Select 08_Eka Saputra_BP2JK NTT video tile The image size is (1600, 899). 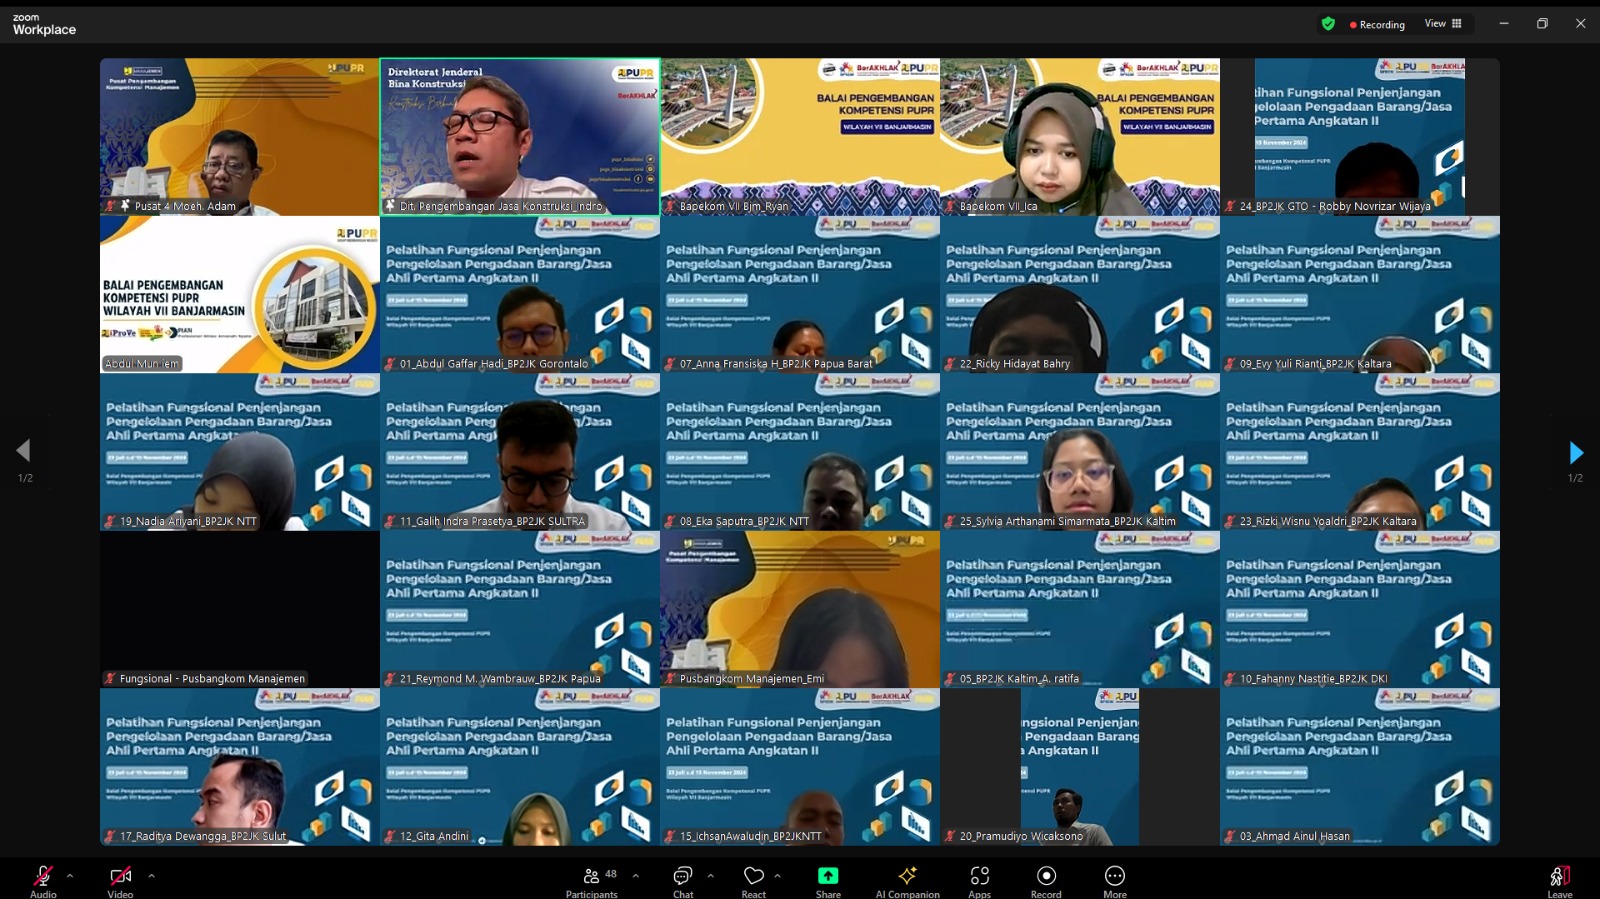[x=800, y=452]
